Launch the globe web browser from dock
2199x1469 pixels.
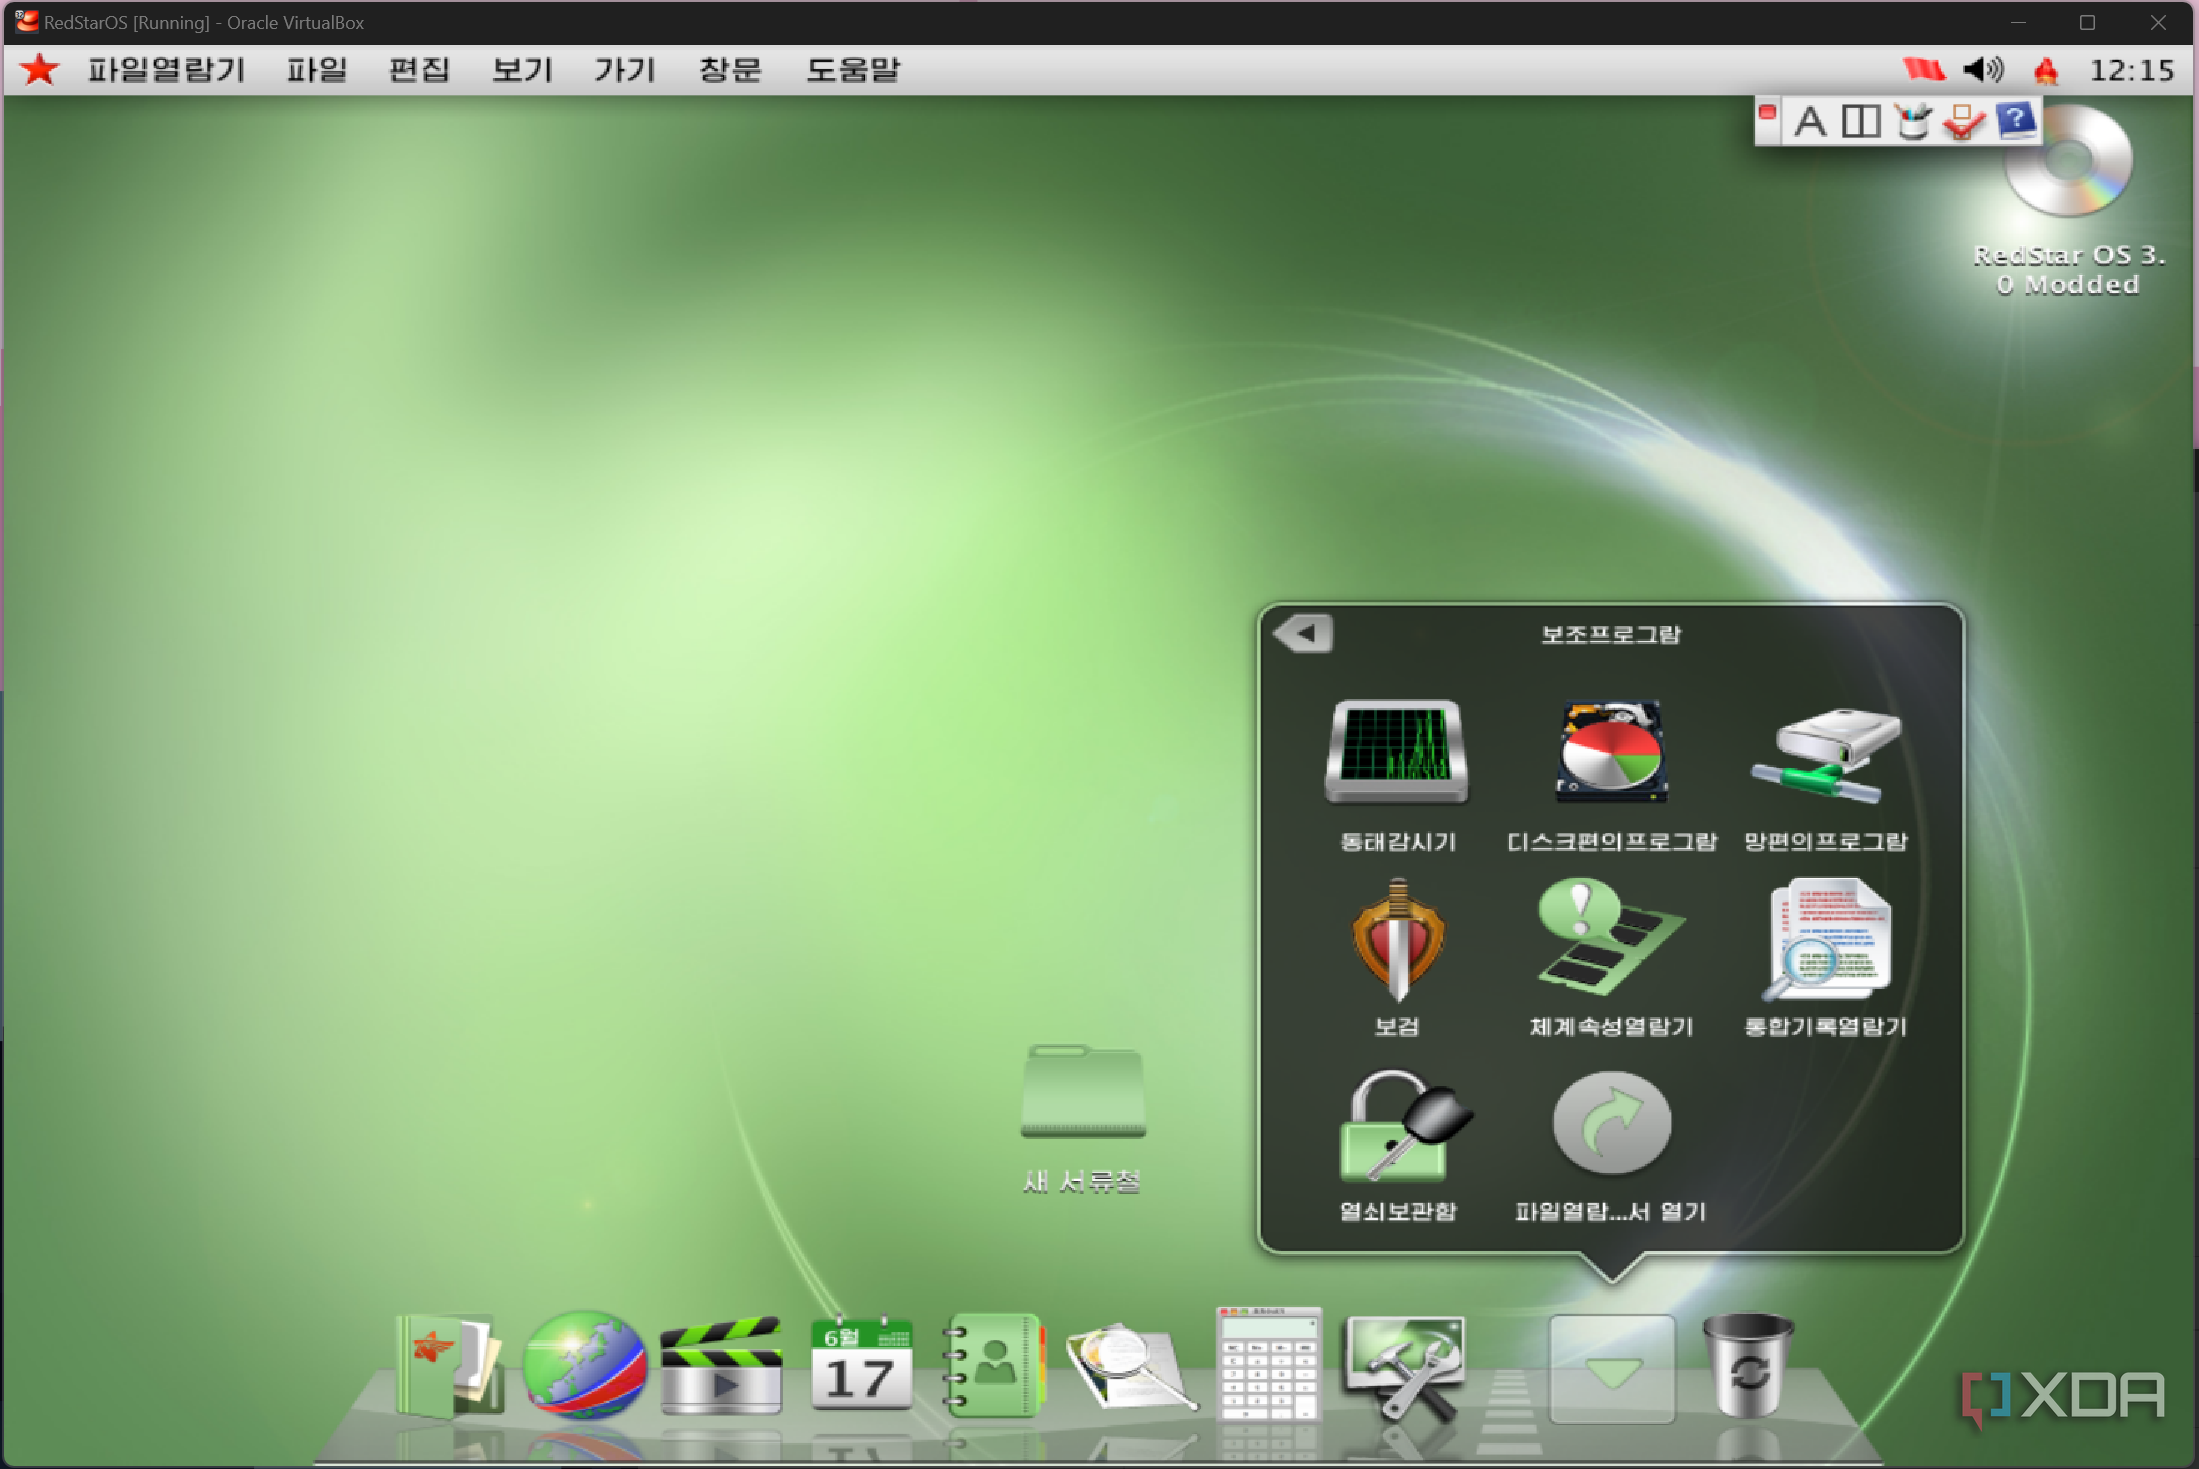click(x=585, y=1365)
